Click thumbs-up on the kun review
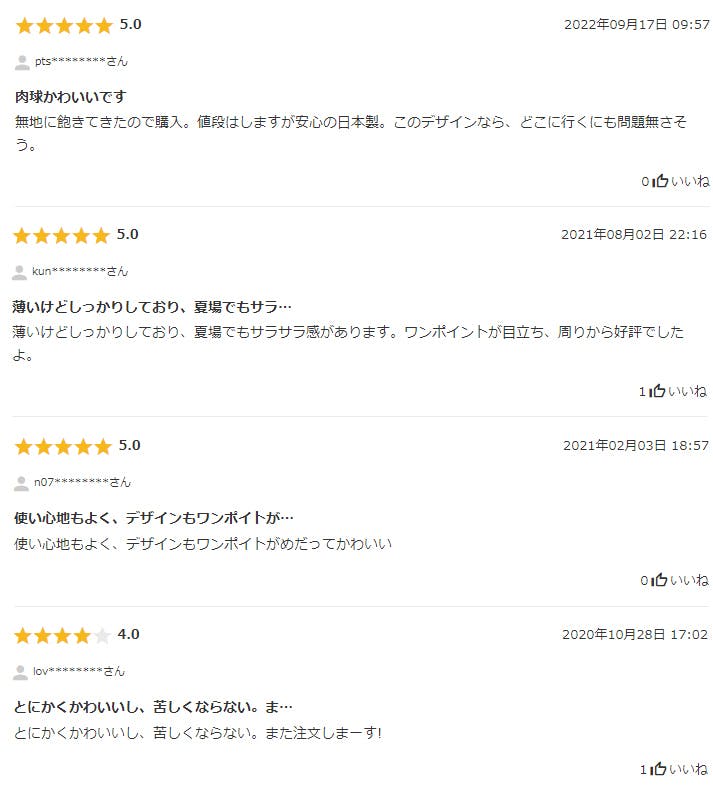Image resolution: width=713 pixels, height=788 pixels. tap(658, 391)
